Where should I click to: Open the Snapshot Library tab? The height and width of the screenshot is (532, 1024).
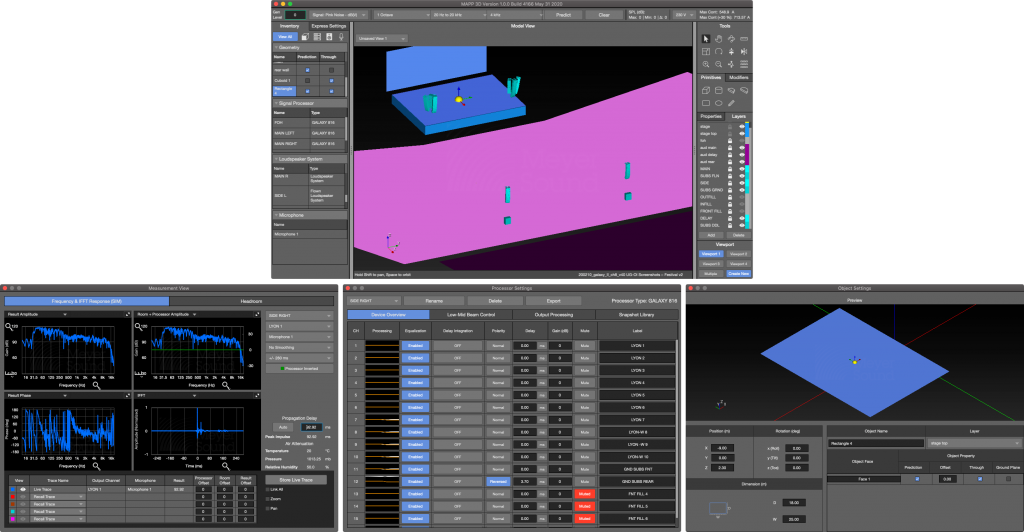(637, 315)
